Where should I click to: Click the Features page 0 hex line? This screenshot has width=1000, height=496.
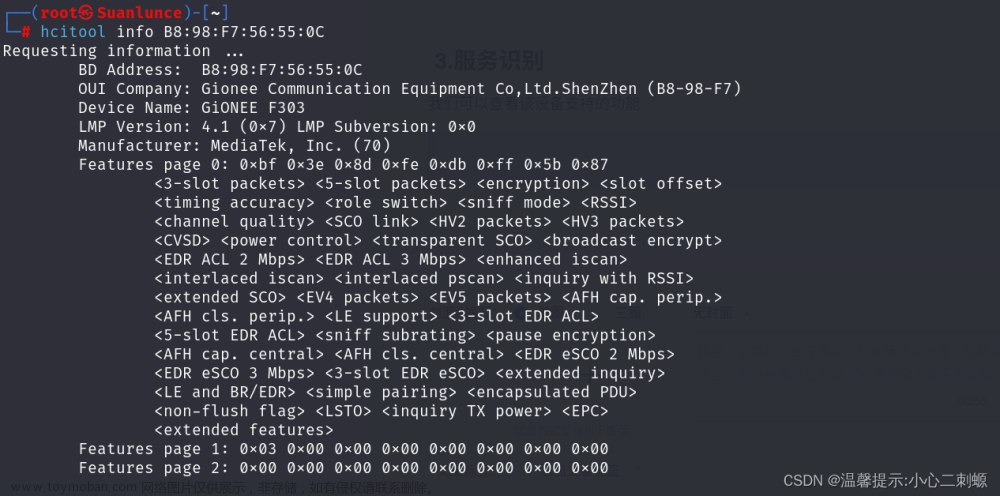pos(343,164)
